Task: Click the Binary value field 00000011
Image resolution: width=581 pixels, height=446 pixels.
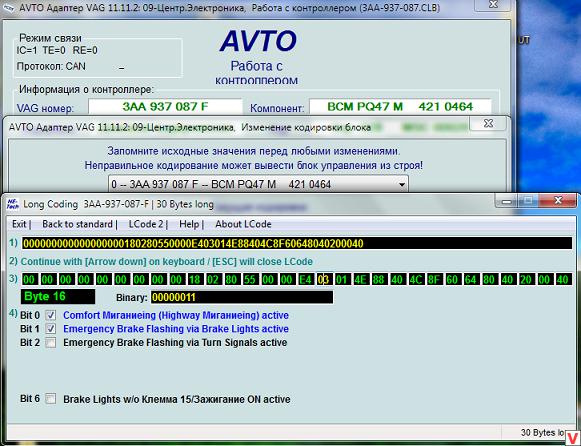Action: coord(242,297)
